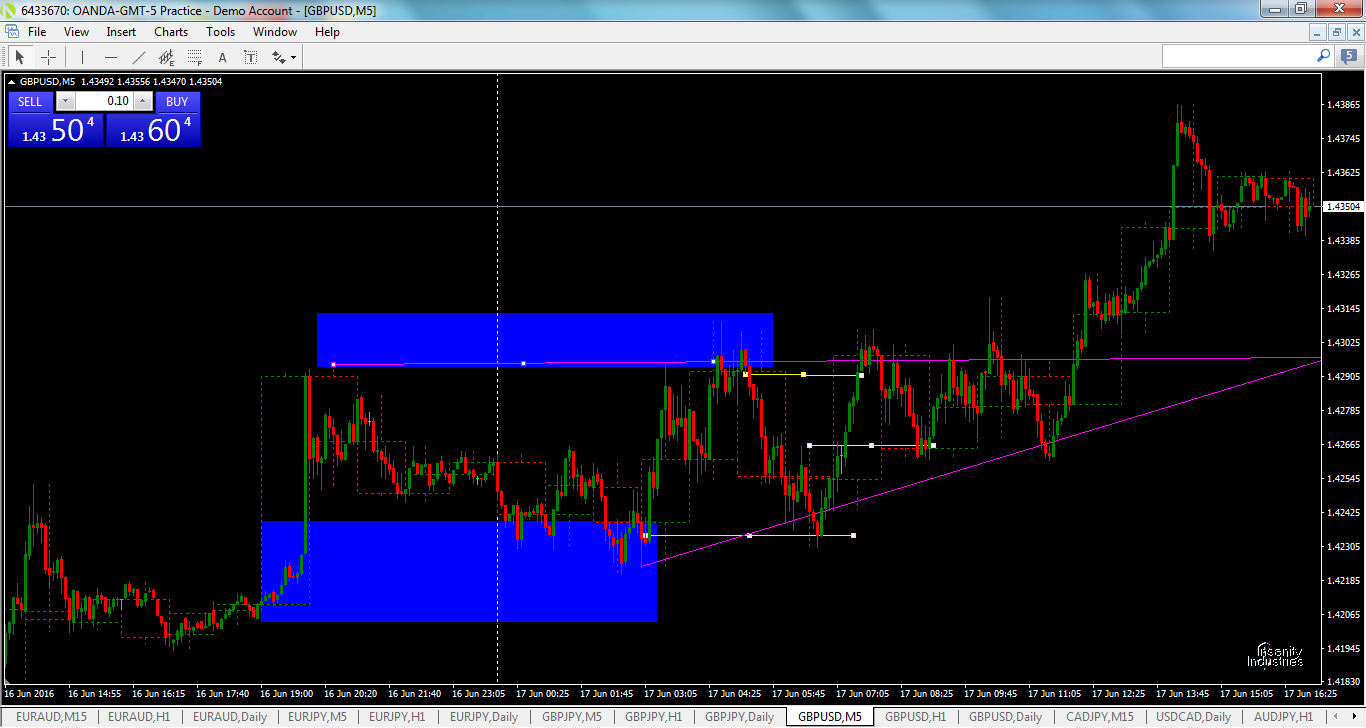Open the order volume dropdown

tap(66, 101)
